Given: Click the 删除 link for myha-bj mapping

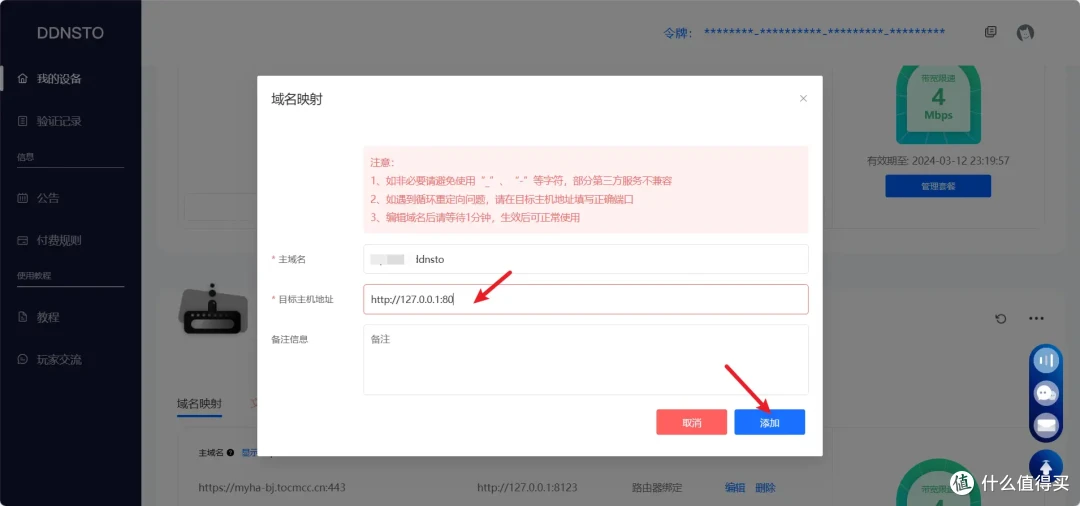Looking at the screenshot, I should click(765, 487).
